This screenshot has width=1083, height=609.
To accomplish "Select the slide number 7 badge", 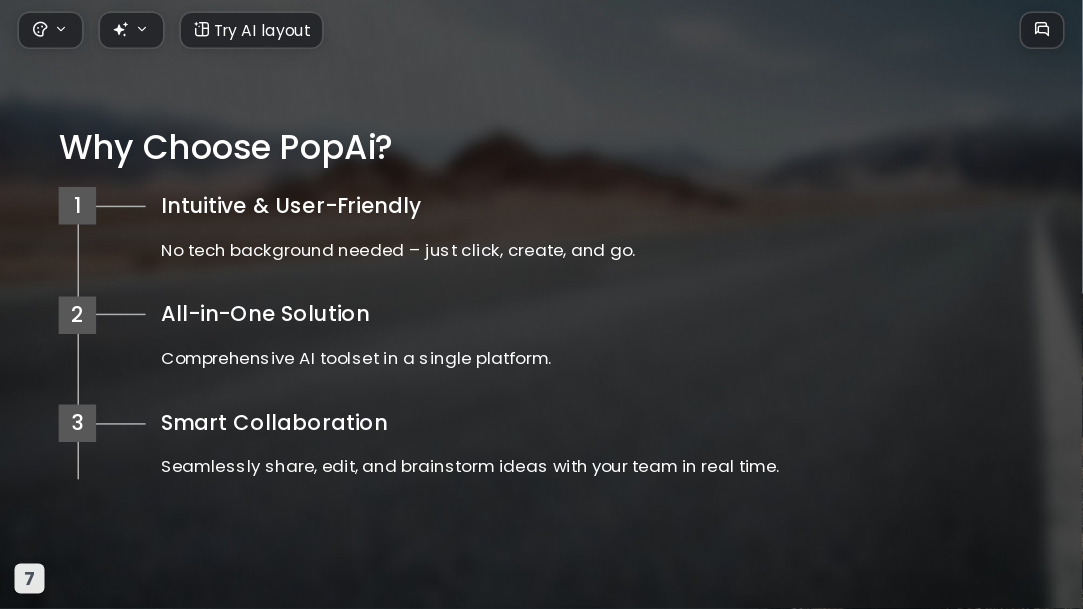I will coord(30,579).
